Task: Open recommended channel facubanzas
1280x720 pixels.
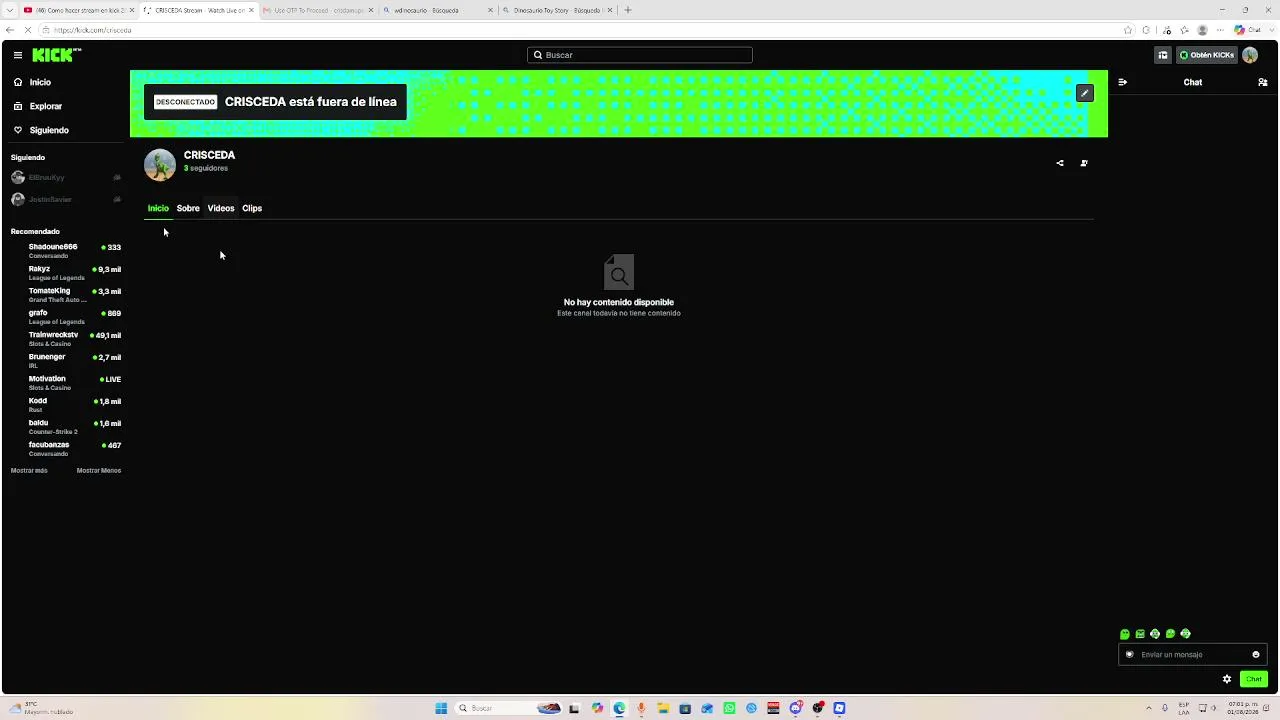Action: (x=65, y=448)
